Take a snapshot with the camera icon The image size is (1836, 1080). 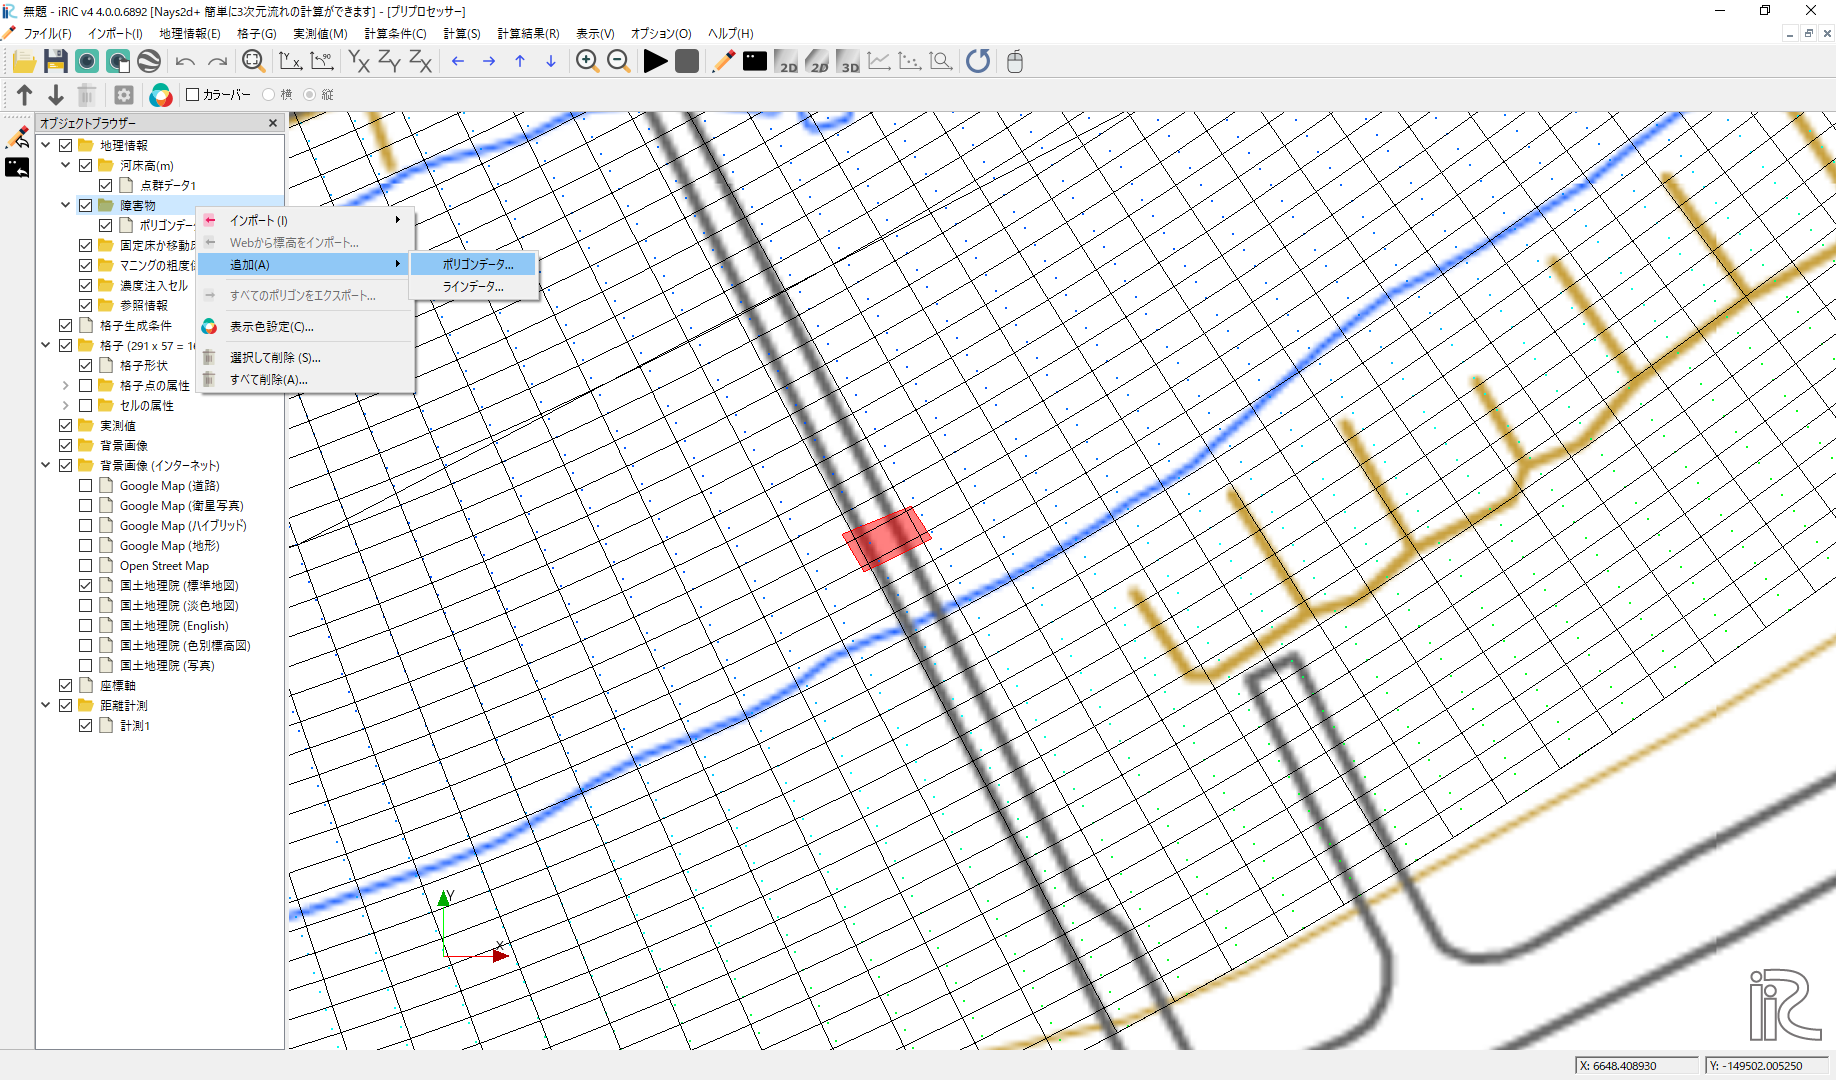pyautogui.click(x=87, y=62)
